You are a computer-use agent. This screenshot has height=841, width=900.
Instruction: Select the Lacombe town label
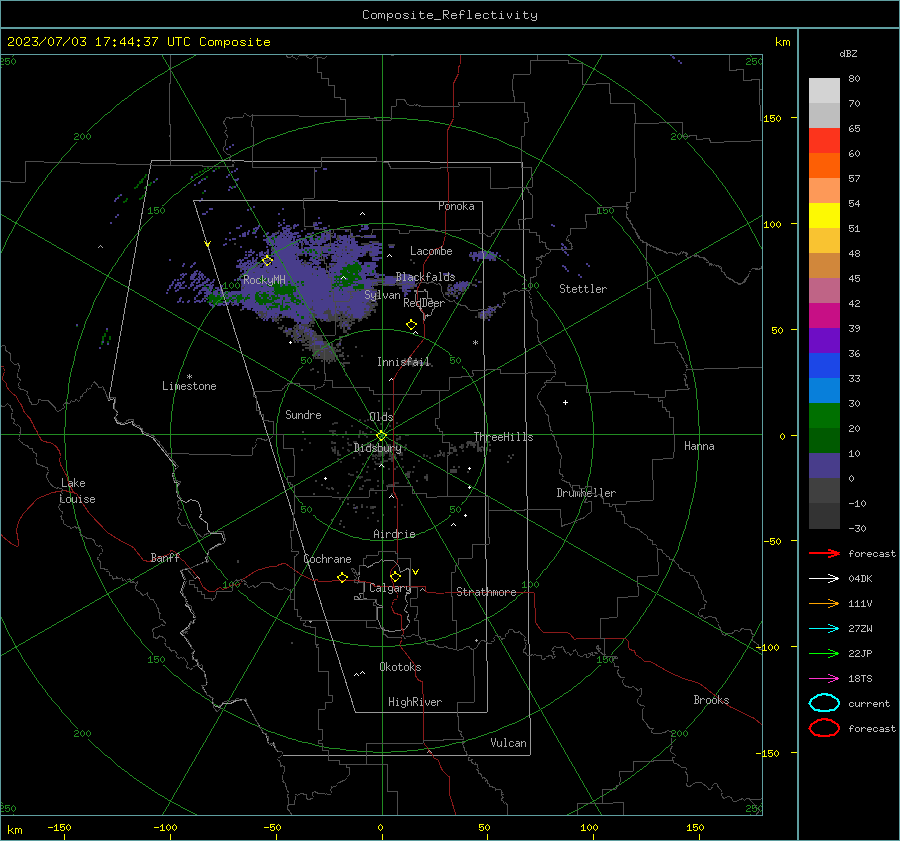tap(431, 251)
